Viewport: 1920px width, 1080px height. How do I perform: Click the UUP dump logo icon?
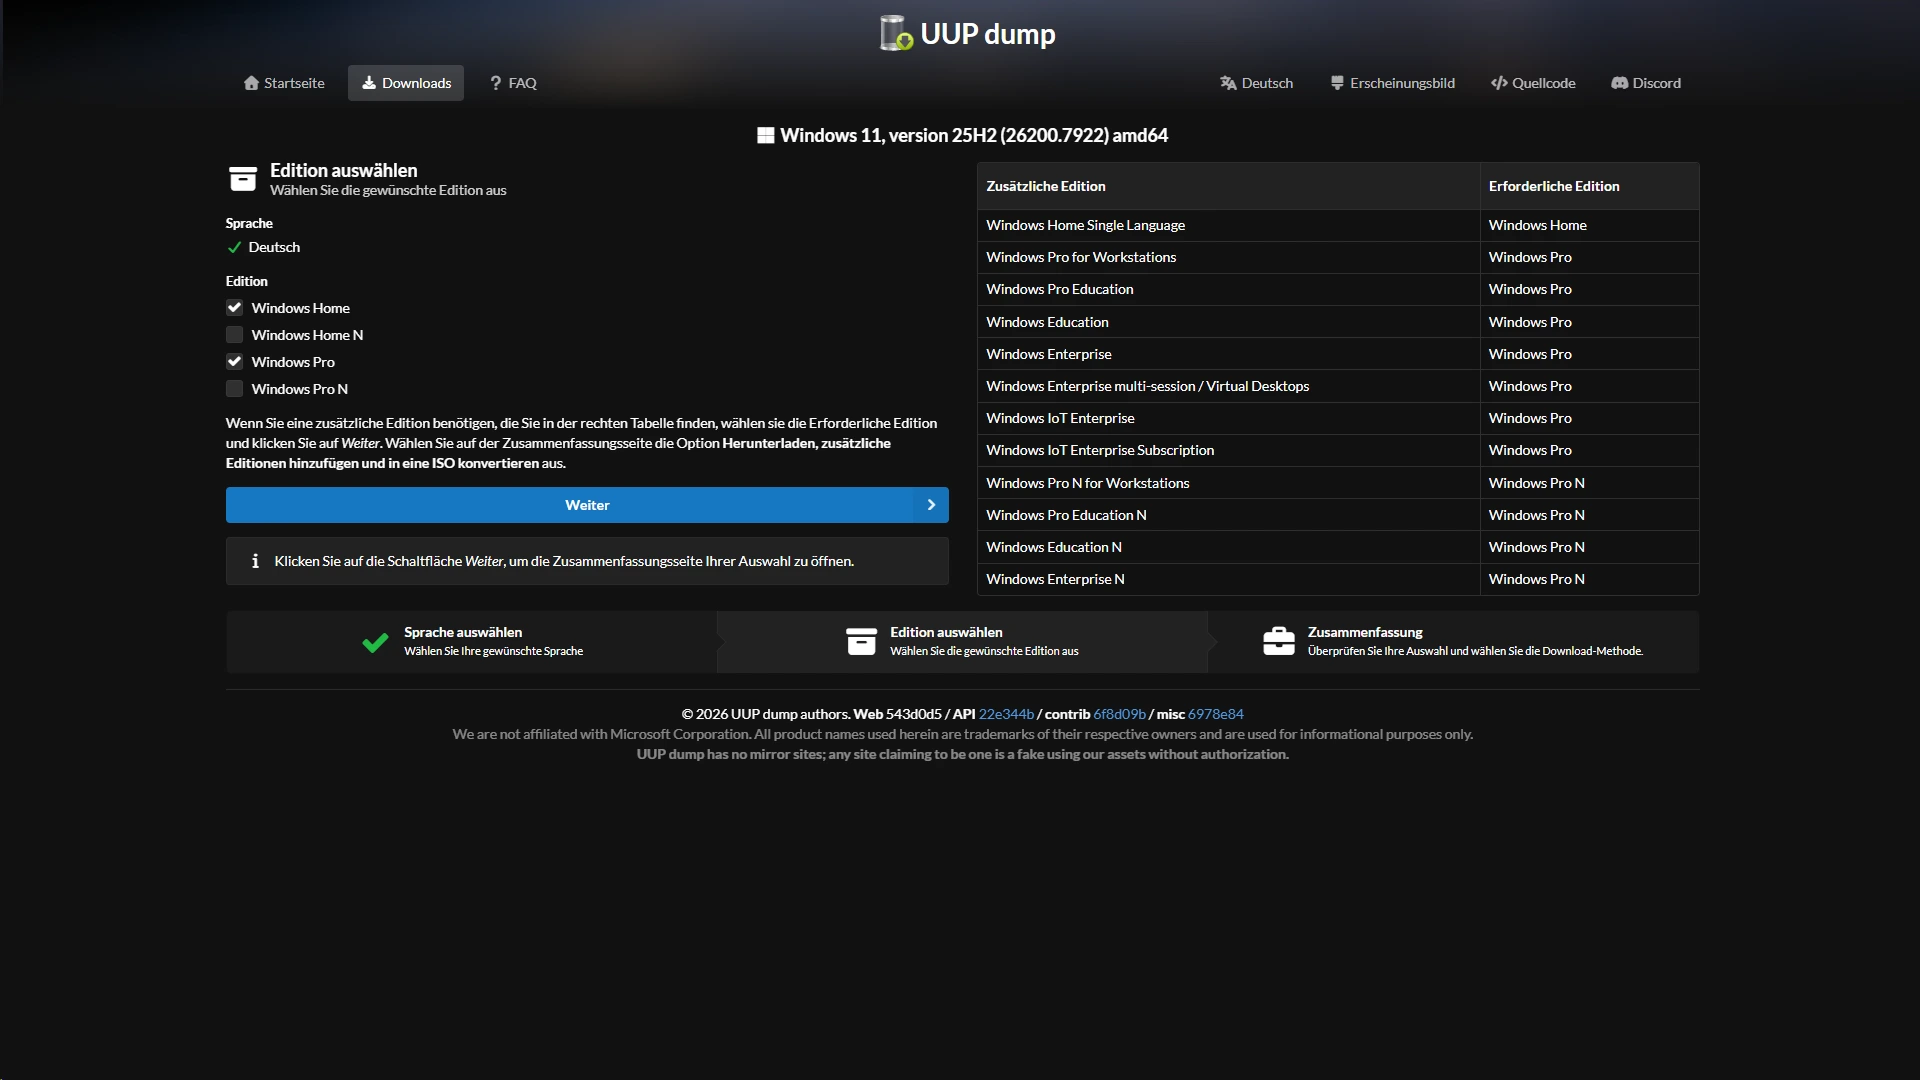click(896, 33)
